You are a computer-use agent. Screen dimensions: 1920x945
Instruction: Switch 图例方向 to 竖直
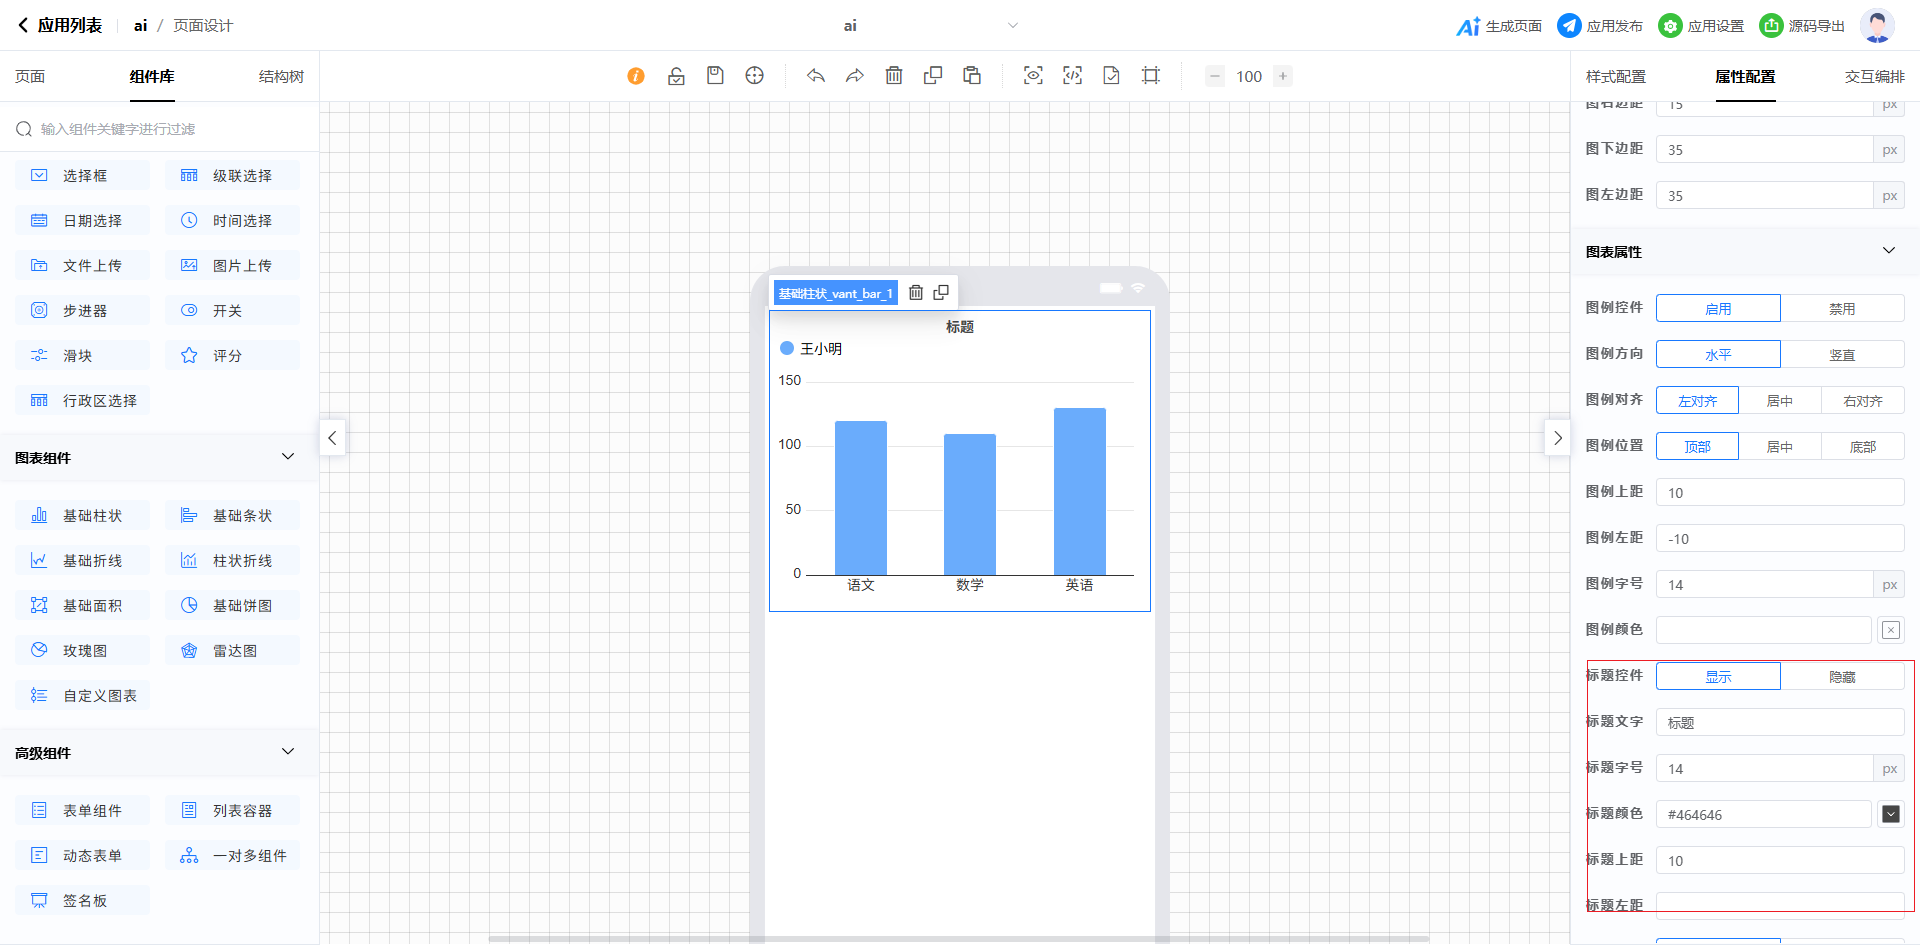pyautogui.click(x=1841, y=355)
